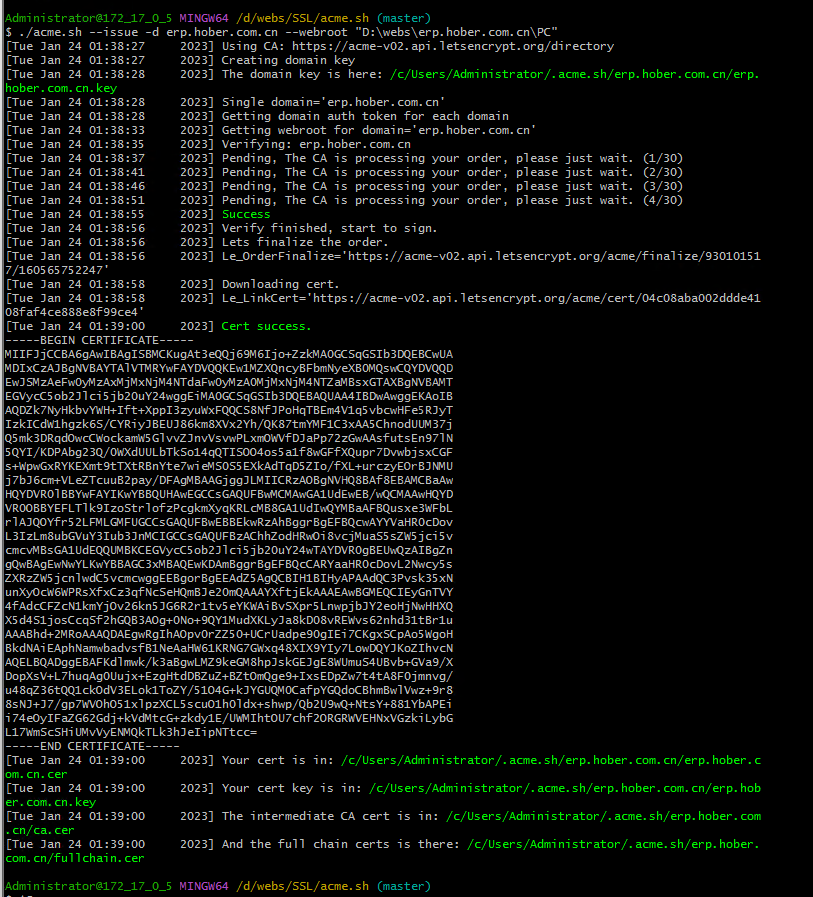This screenshot has height=897, width=813.
Task: Click the first certificate line starting MIIFJjCCBA6g
Action: coord(229,354)
